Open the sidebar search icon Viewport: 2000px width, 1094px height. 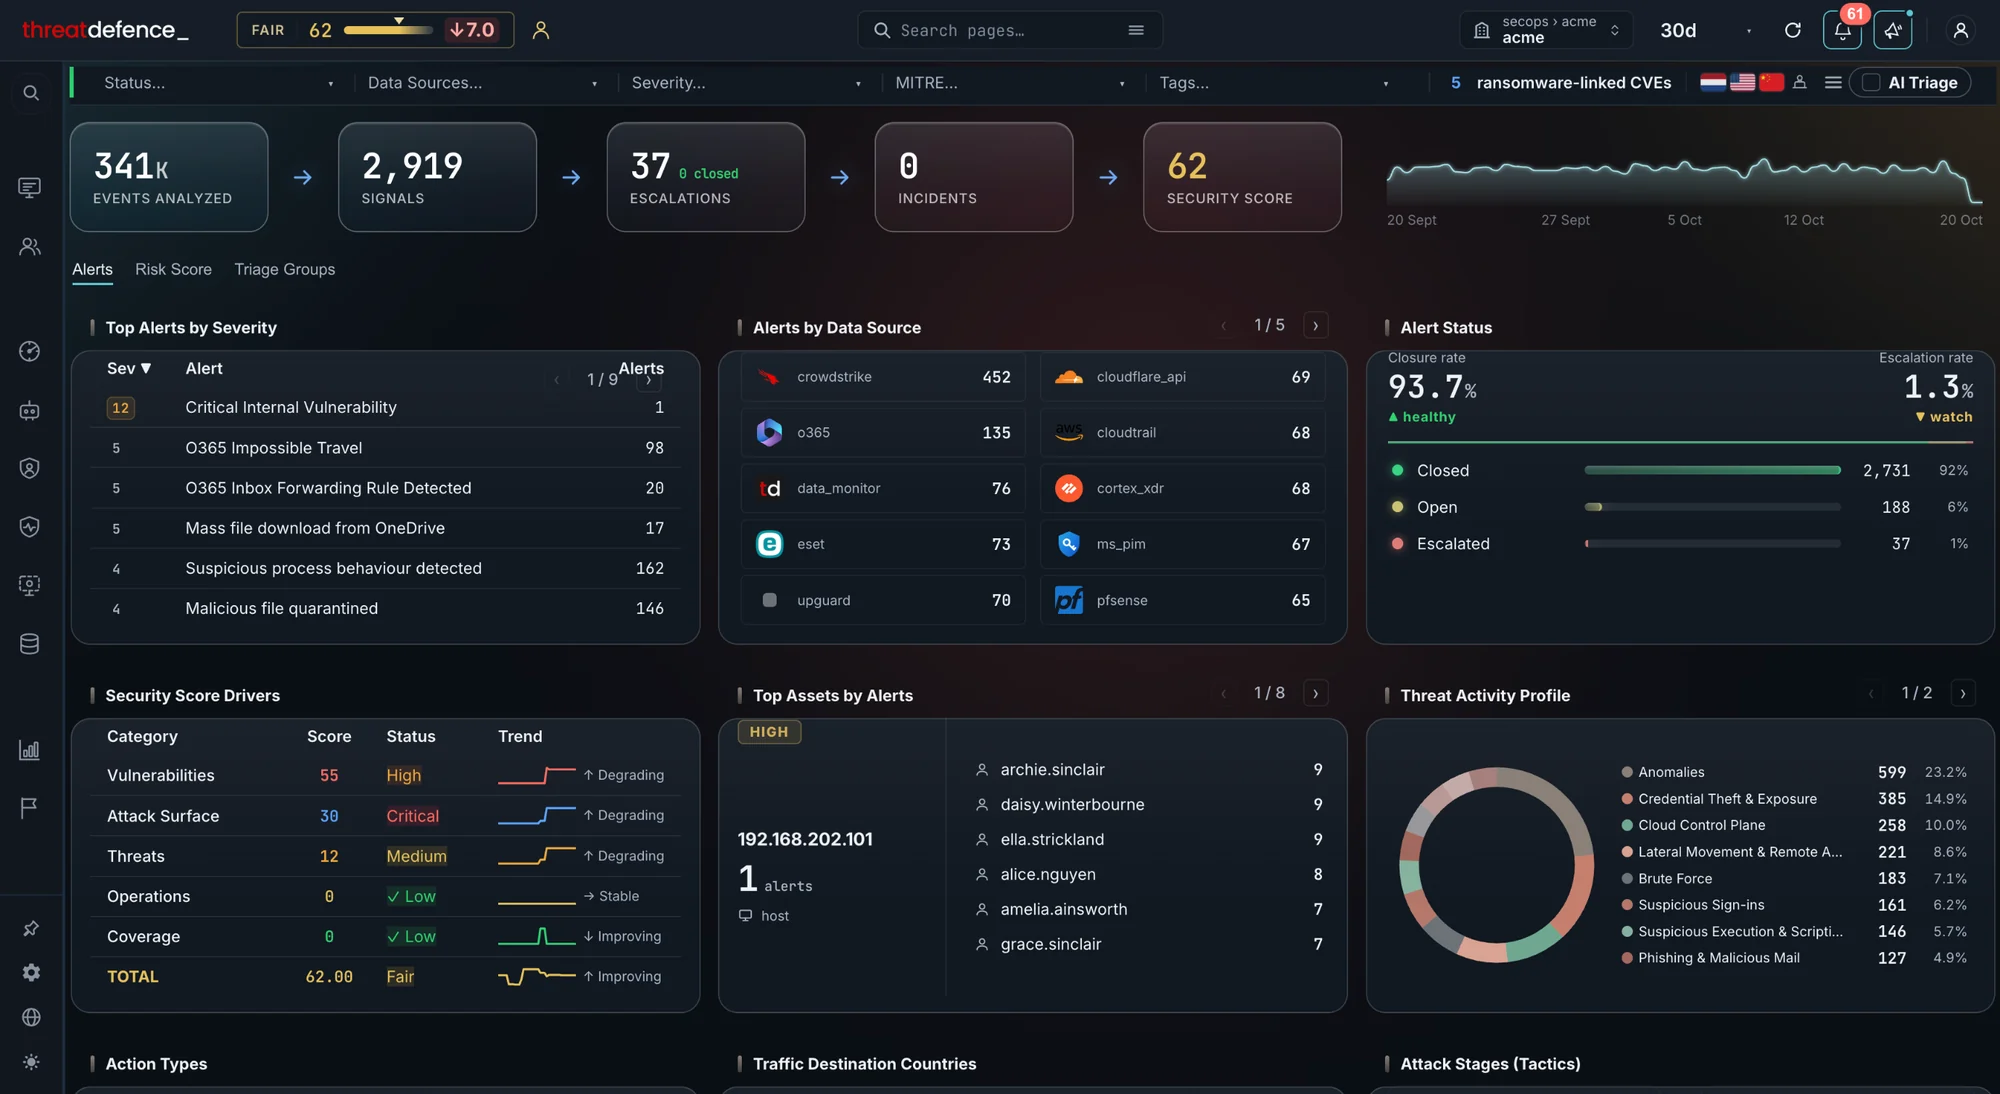pyautogui.click(x=31, y=93)
